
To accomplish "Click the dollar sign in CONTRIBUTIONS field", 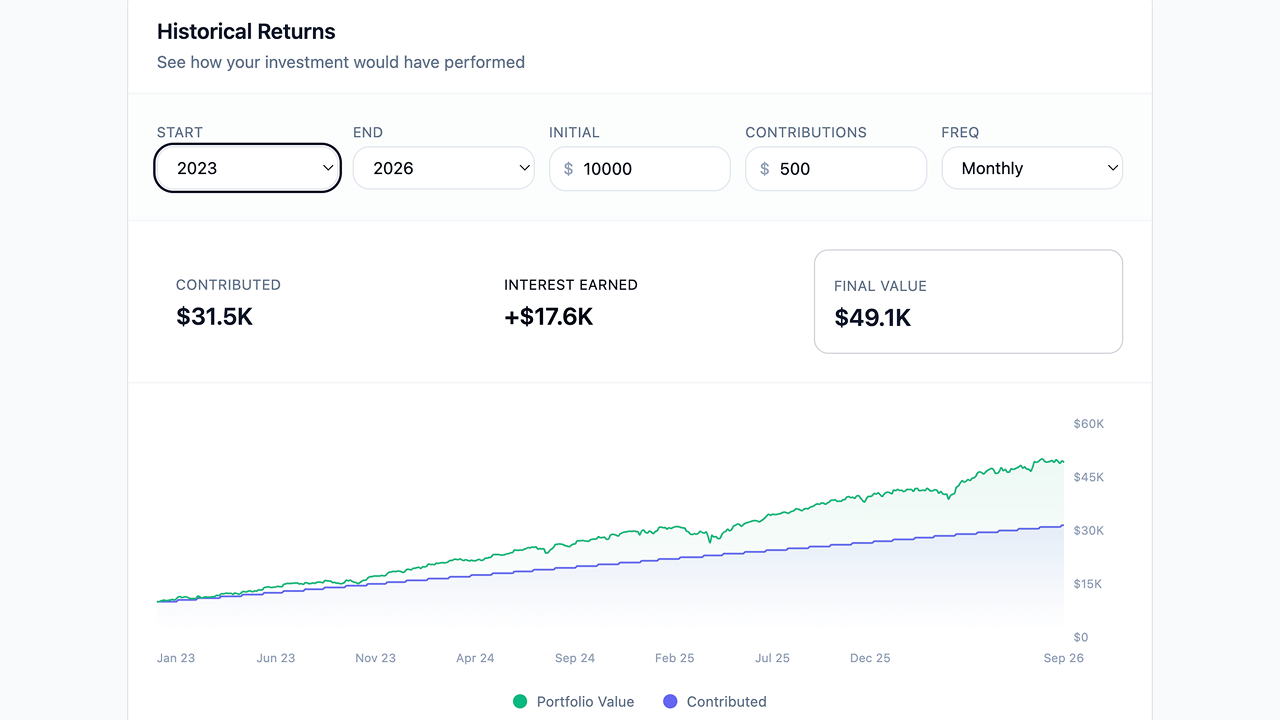I will (x=764, y=169).
